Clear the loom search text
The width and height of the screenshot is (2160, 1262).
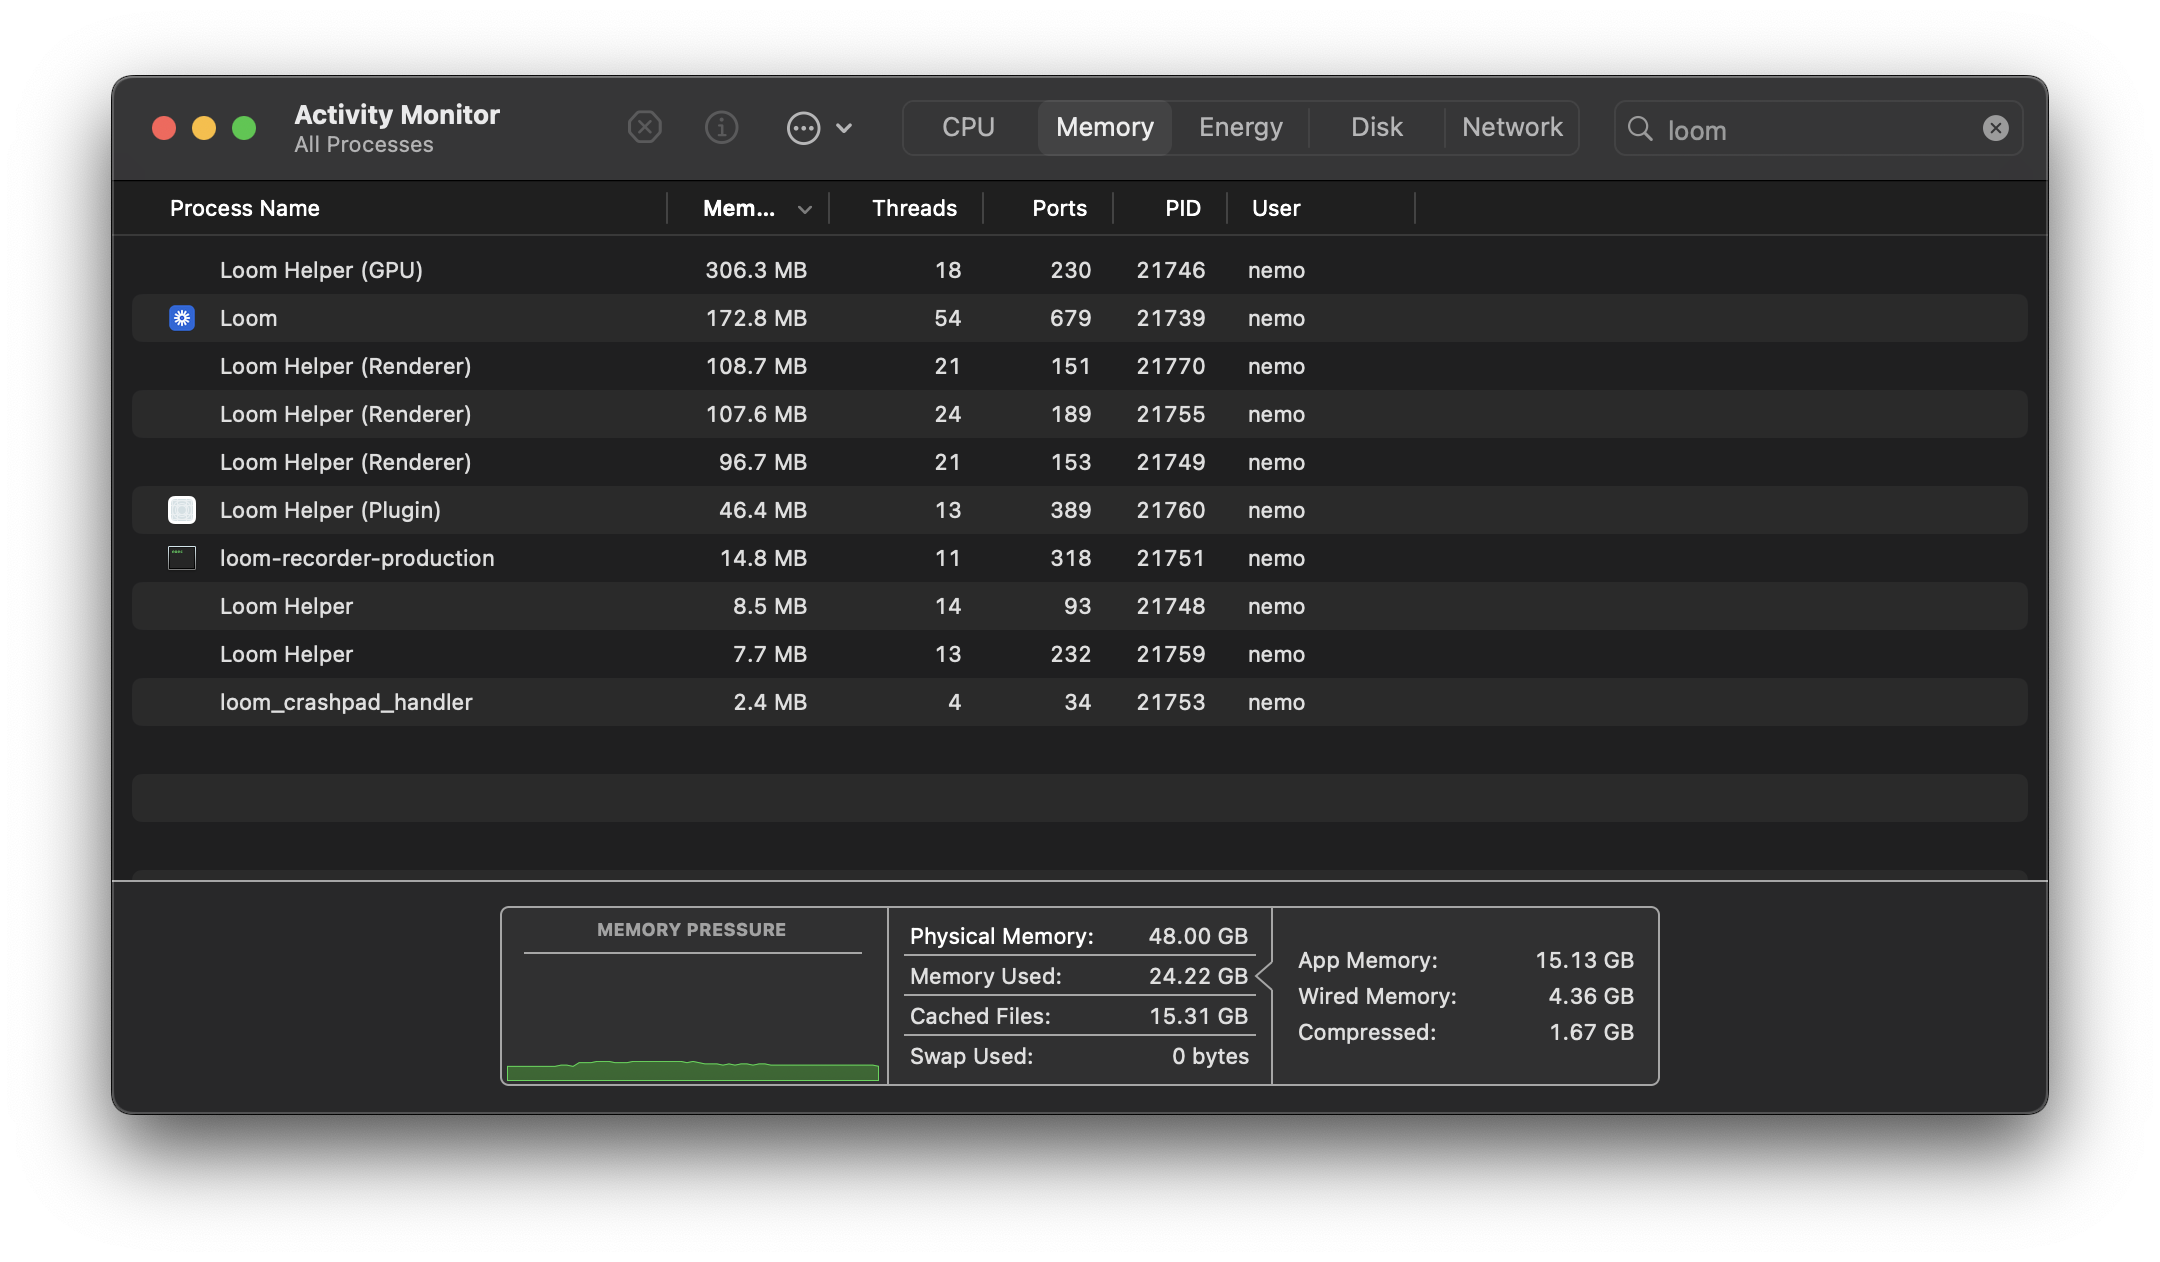click(x=1995, y=128)
